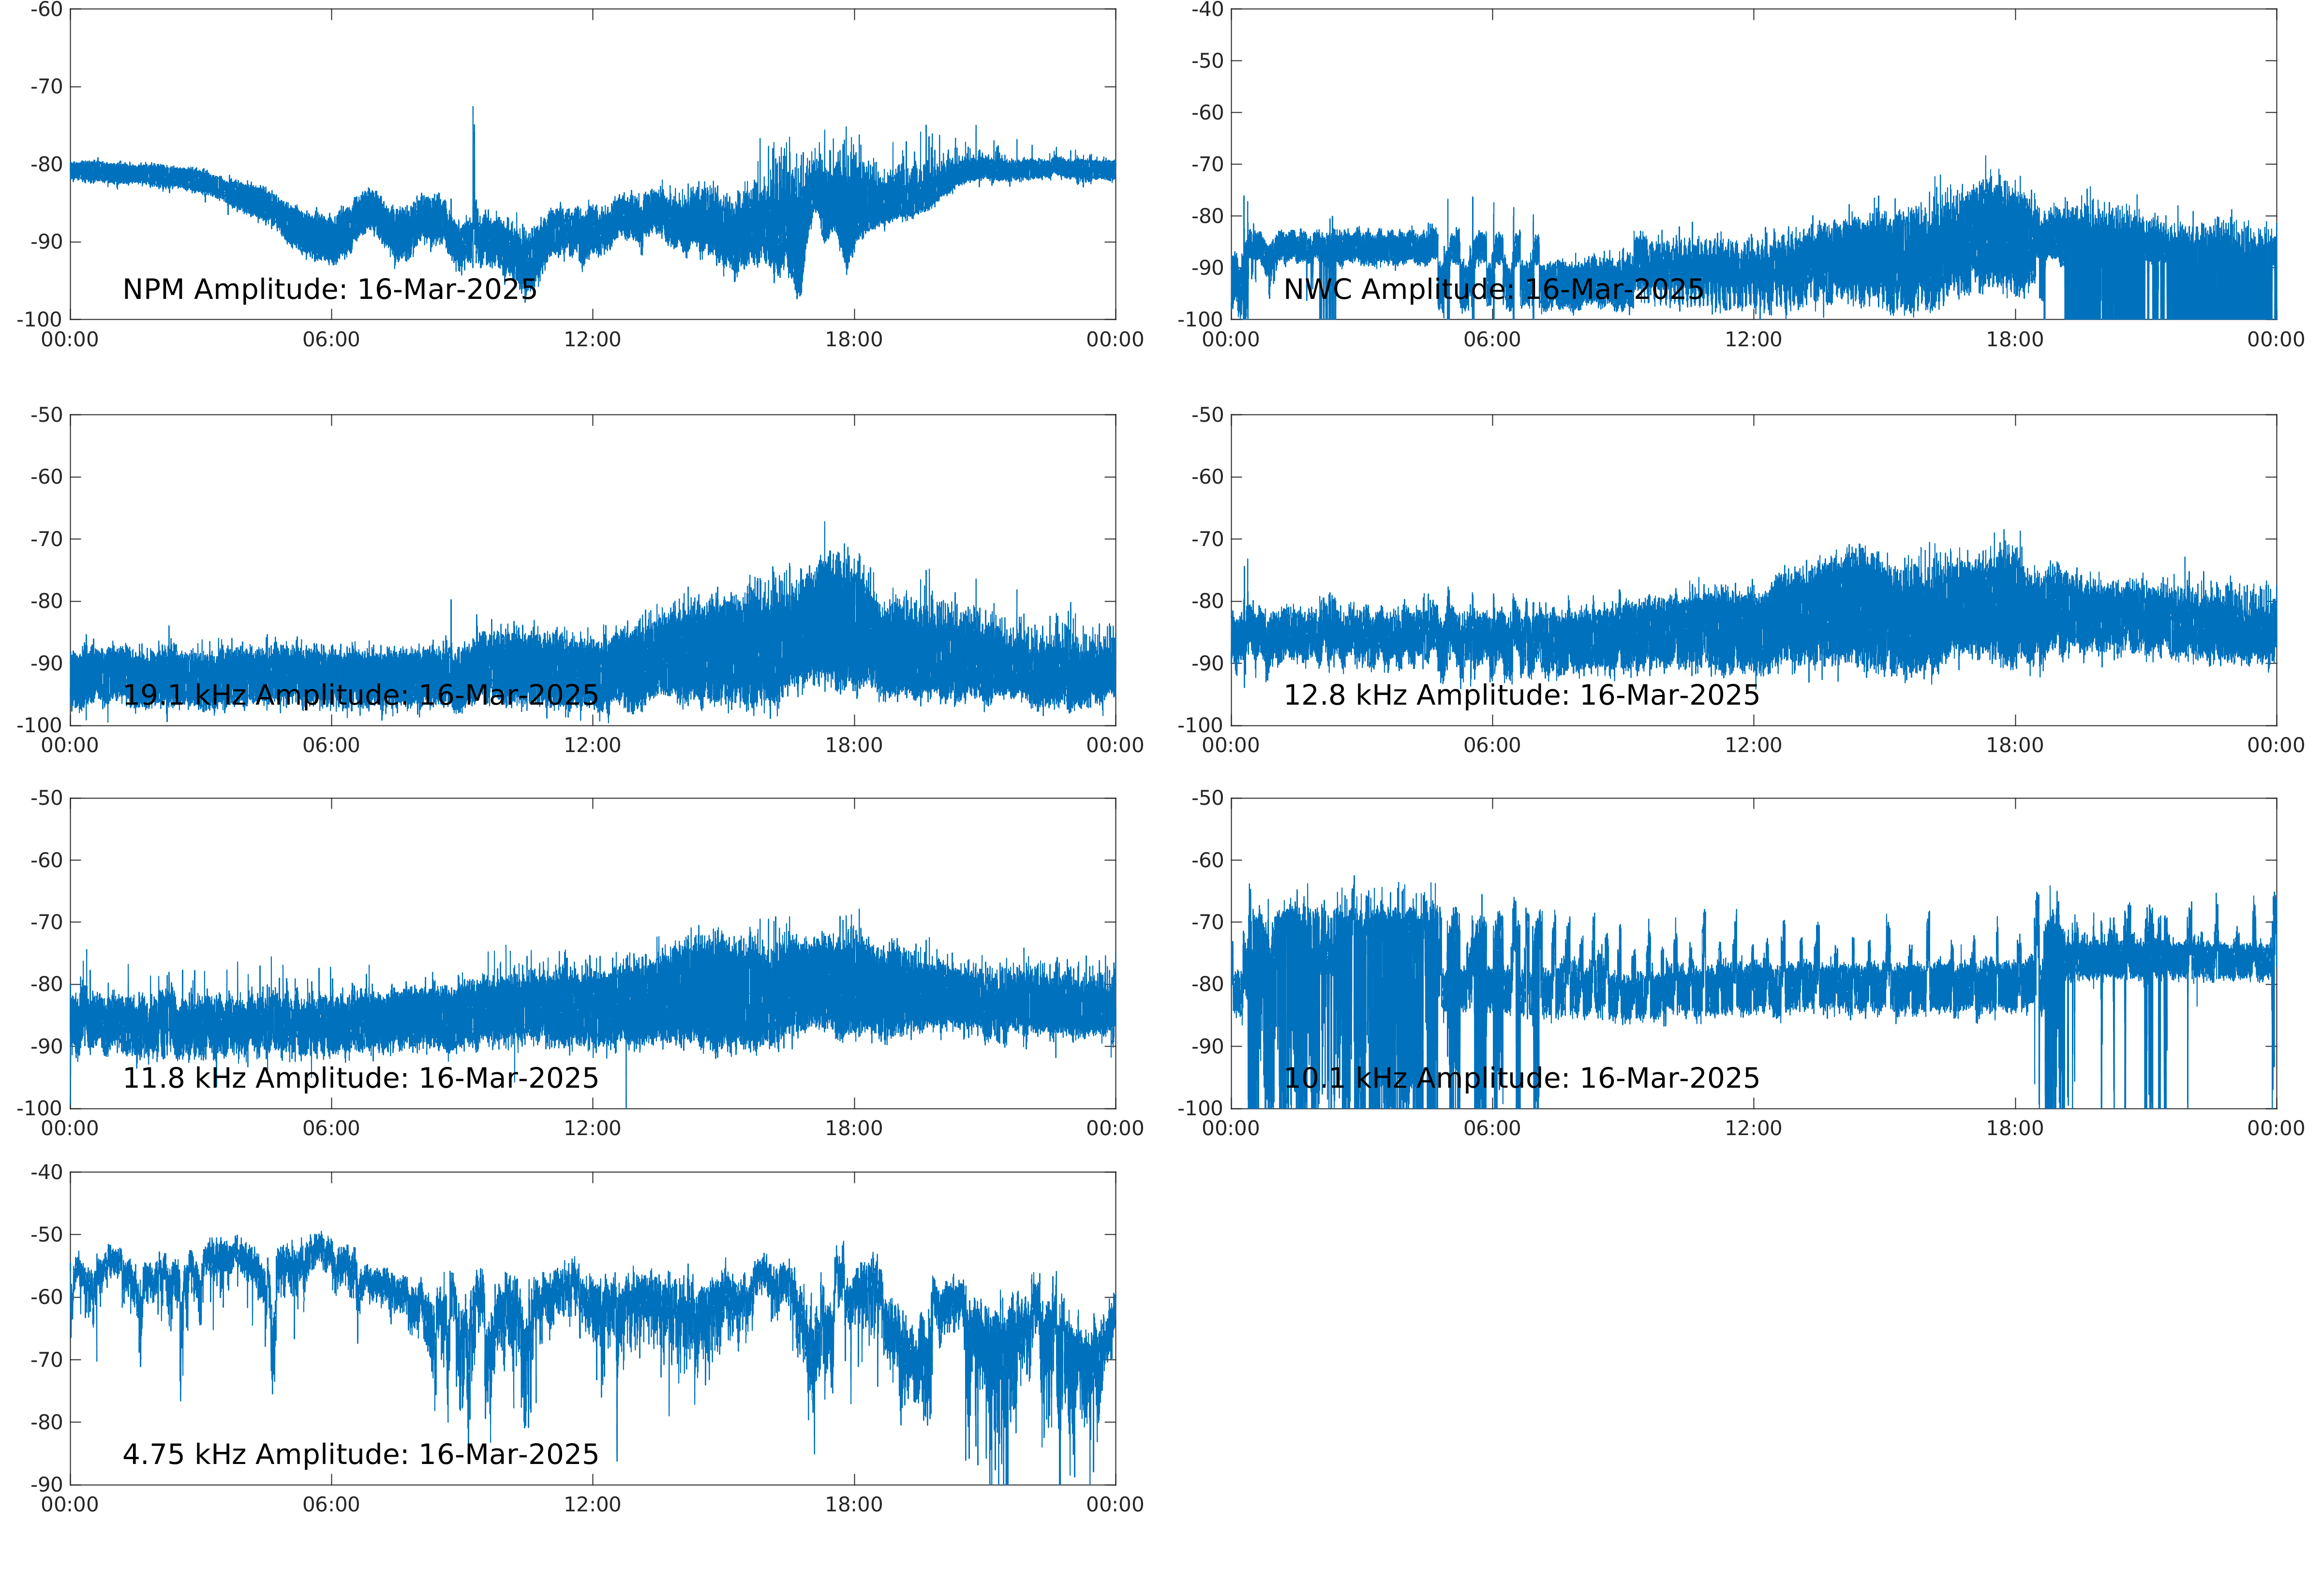
Task: Click 18:00 tick label under NWC plot
Action: click(2015, 340)
